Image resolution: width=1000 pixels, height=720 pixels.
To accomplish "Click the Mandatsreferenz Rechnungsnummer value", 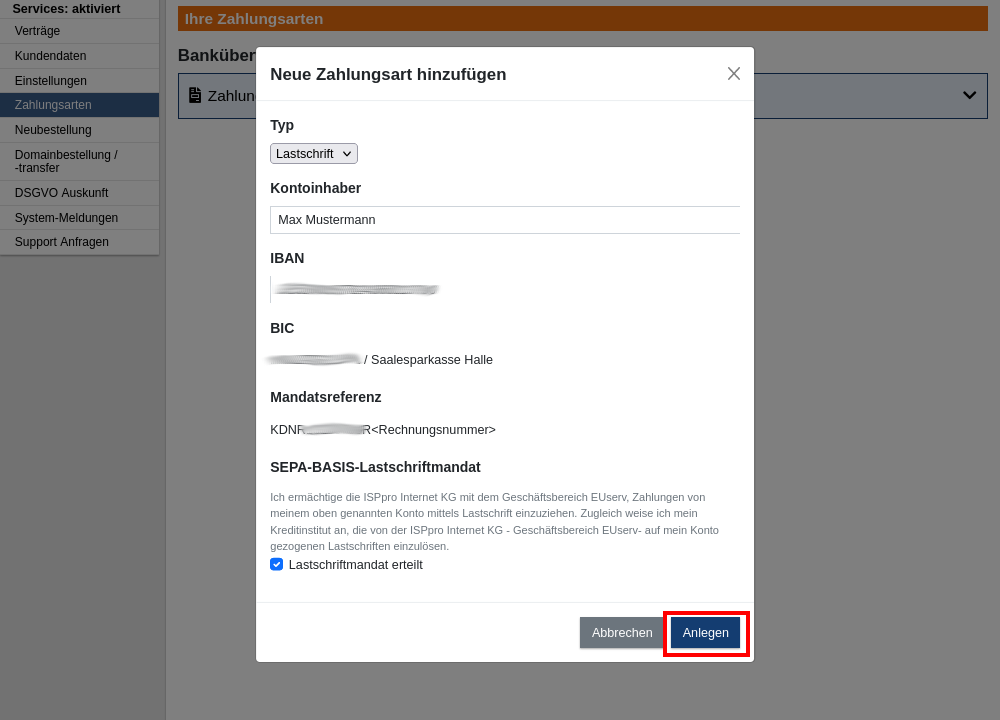I will click(x=383, y=430).
